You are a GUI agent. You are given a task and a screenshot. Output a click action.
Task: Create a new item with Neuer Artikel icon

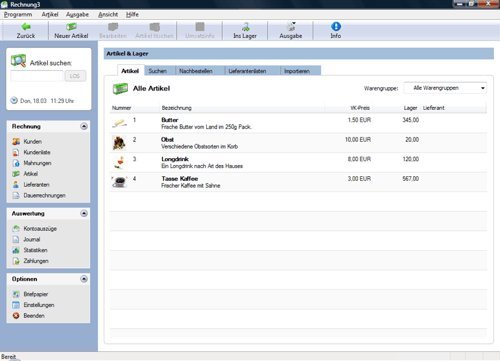click(71, 27)
